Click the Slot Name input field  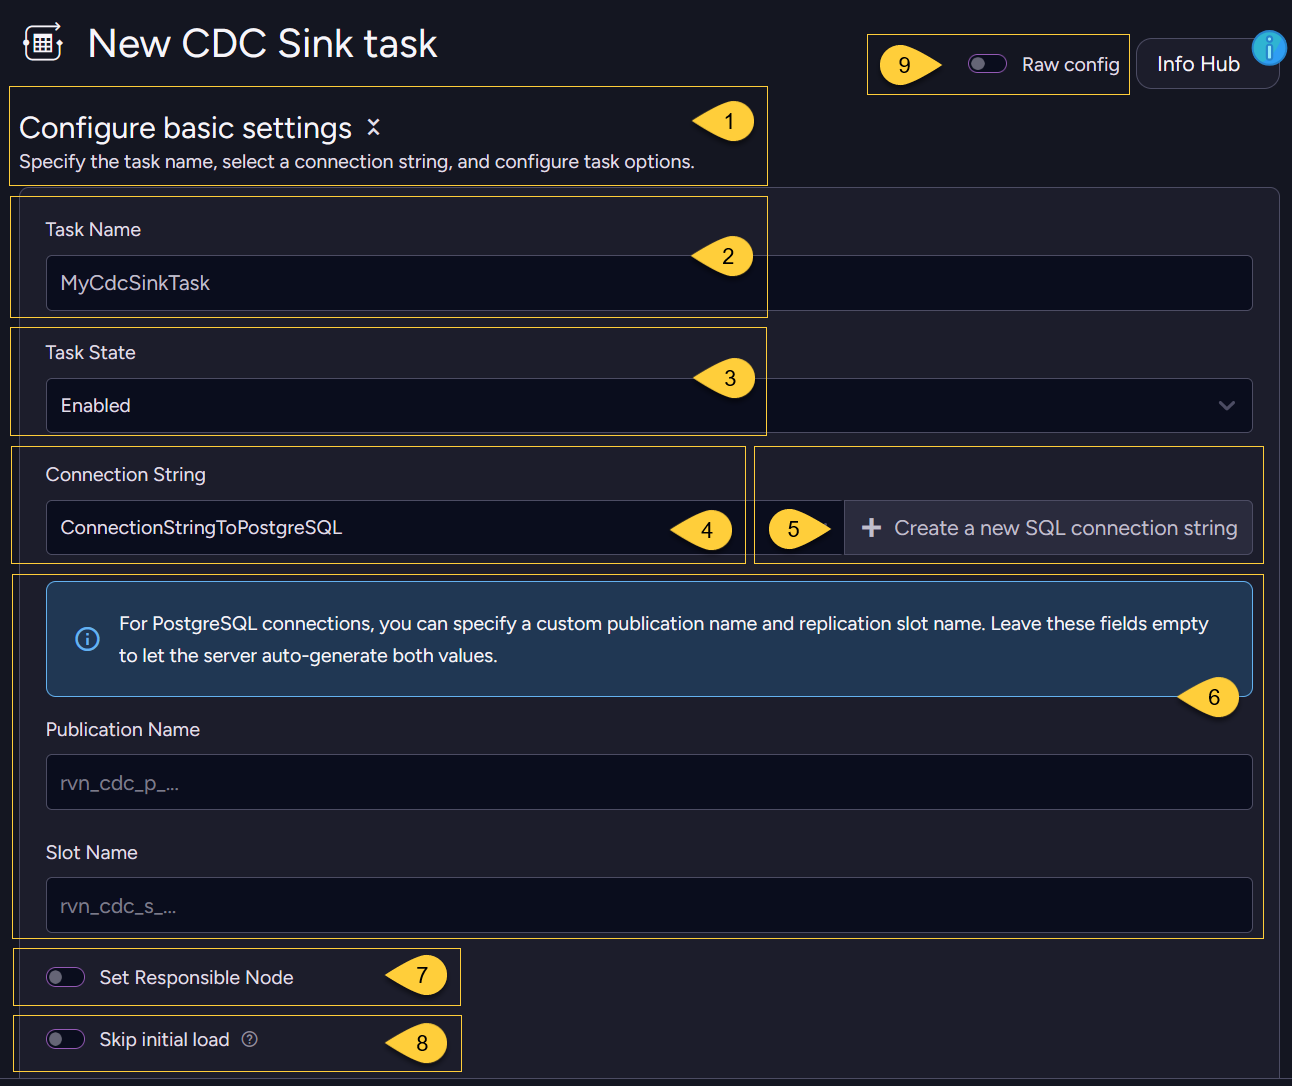649,905
